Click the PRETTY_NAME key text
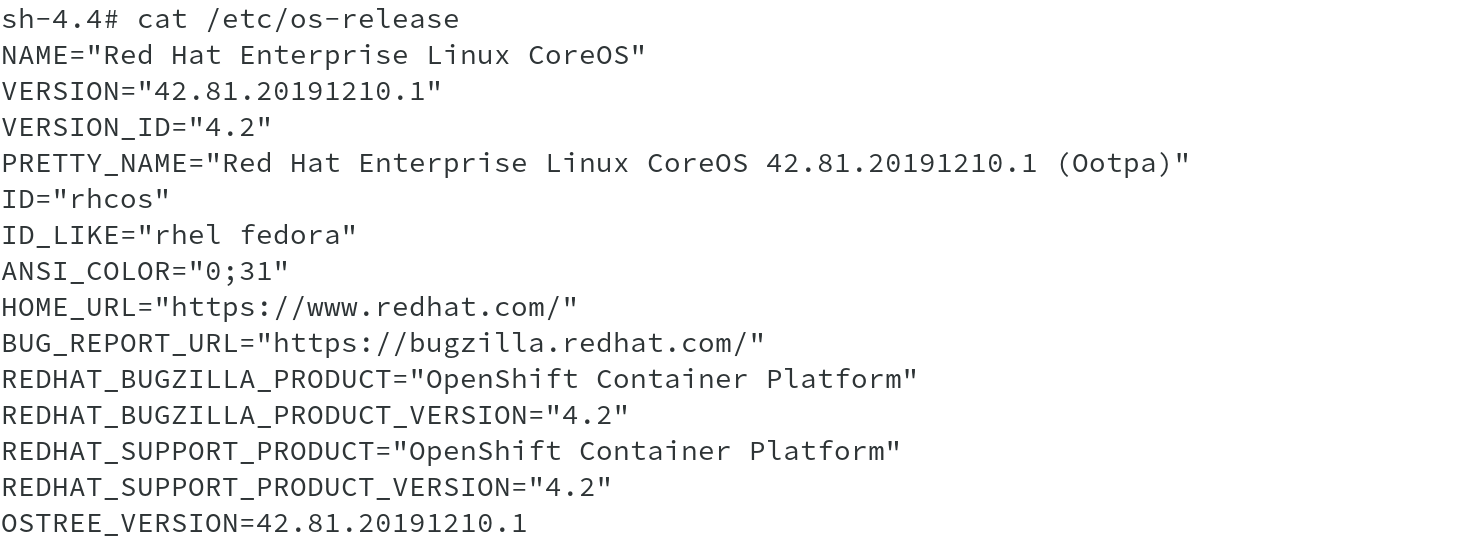 click(93, 163)
